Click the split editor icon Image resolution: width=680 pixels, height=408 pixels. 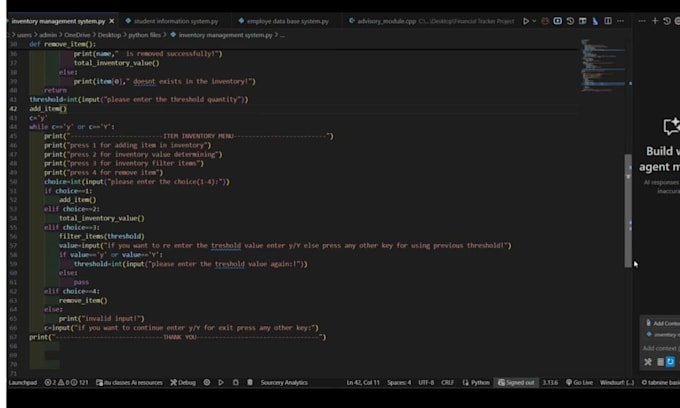pos(609,20)
